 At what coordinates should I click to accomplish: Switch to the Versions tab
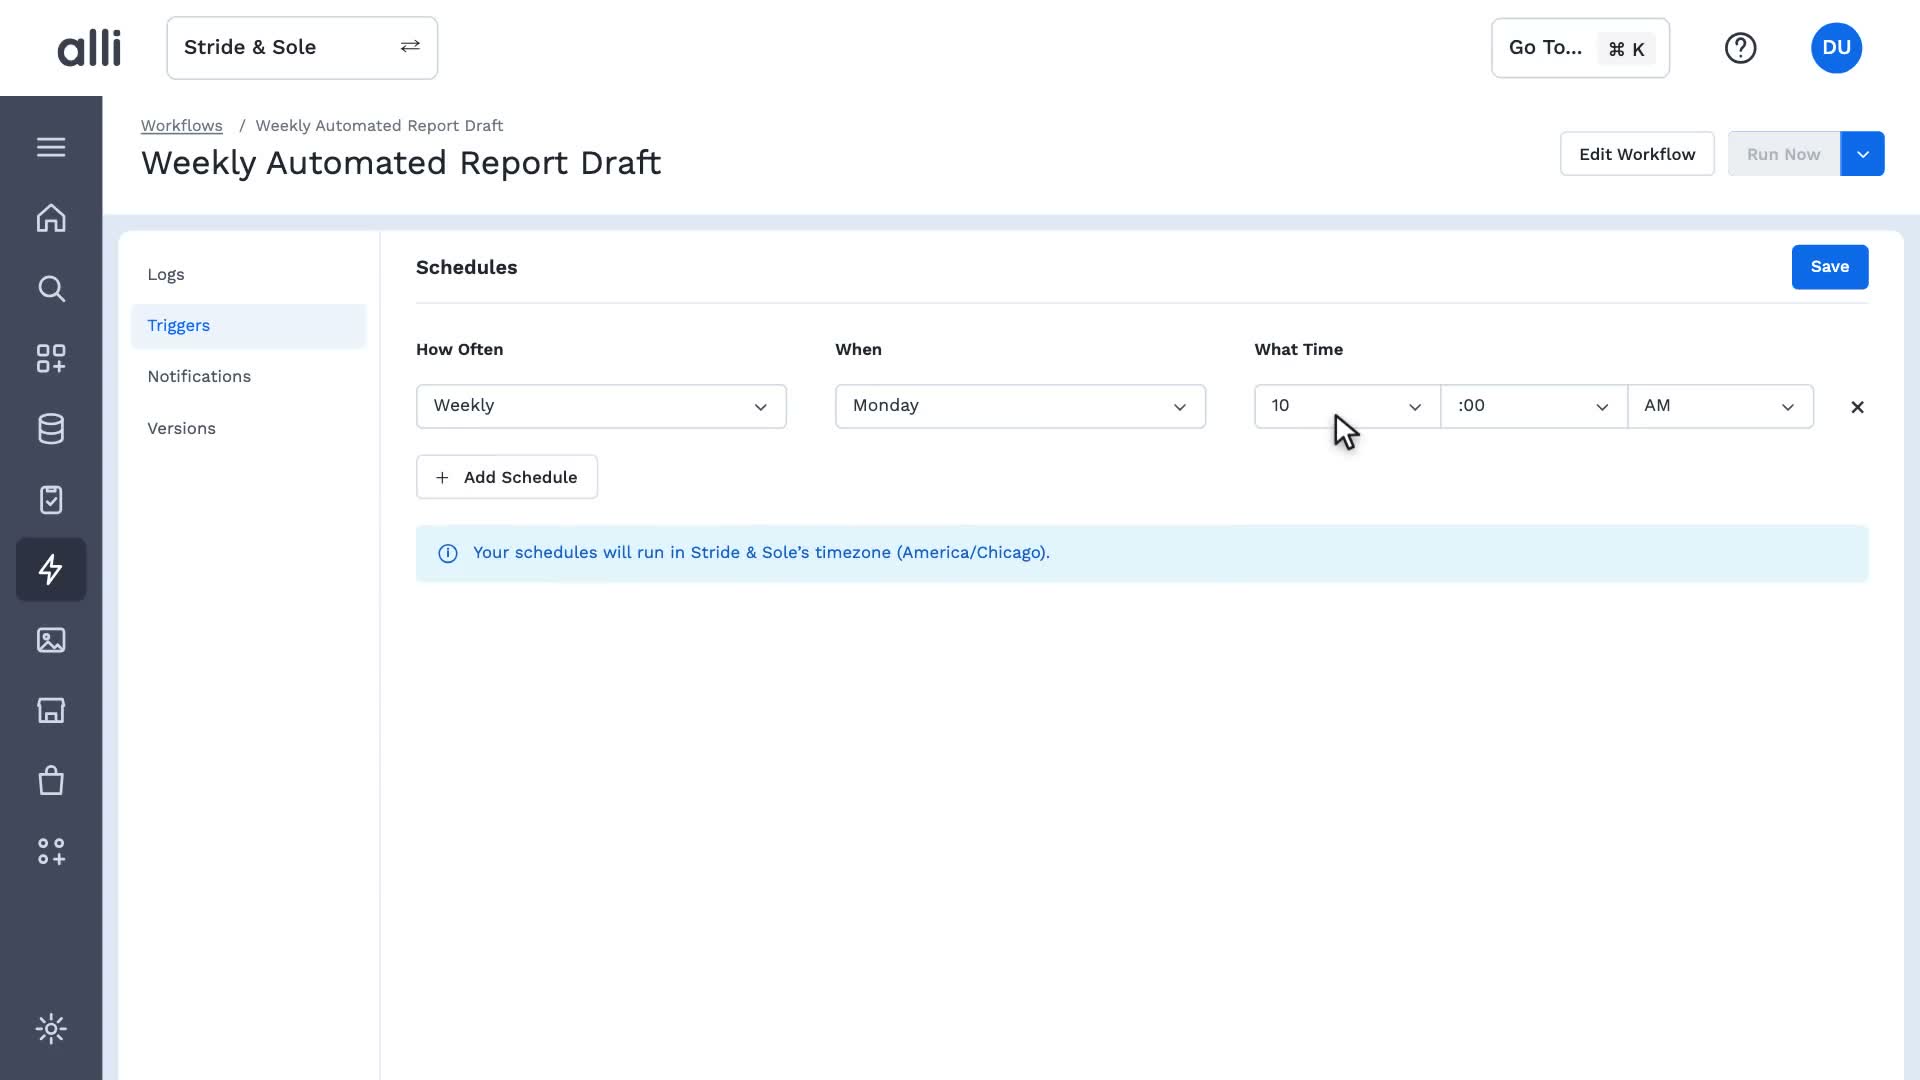(x=248, y=429)
